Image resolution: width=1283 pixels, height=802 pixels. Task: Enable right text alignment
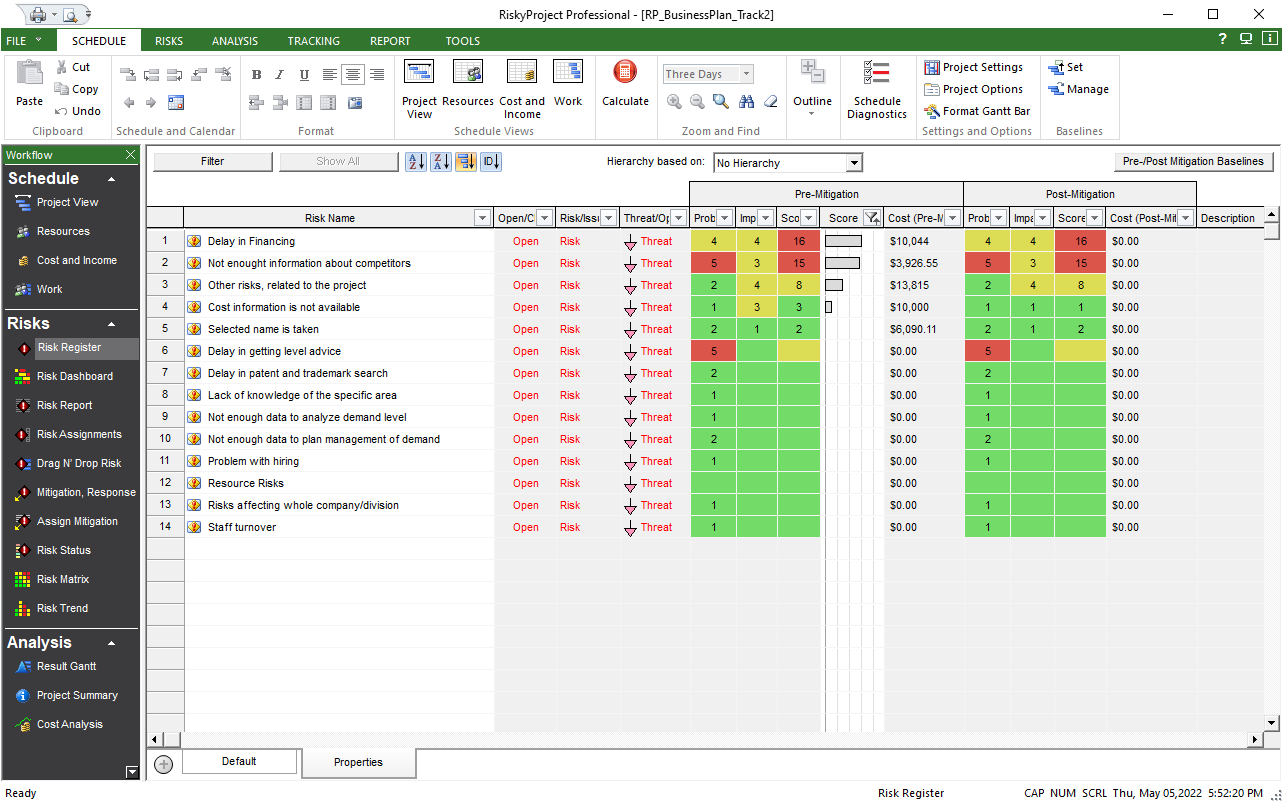pos(375,75)
